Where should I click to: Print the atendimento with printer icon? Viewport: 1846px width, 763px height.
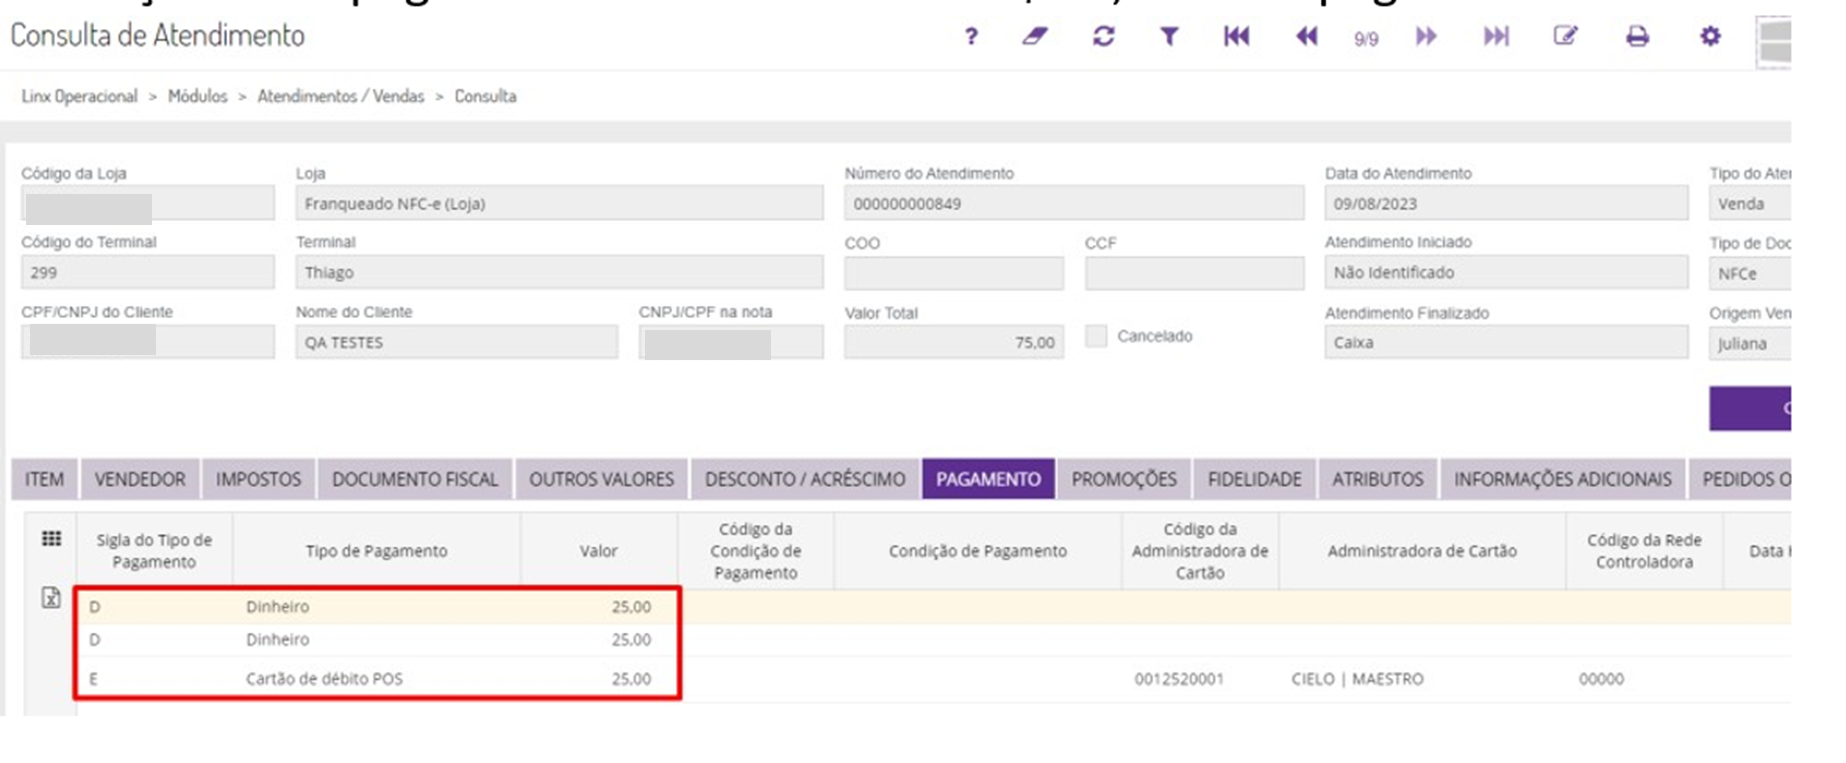click(x=1637, y=37)
